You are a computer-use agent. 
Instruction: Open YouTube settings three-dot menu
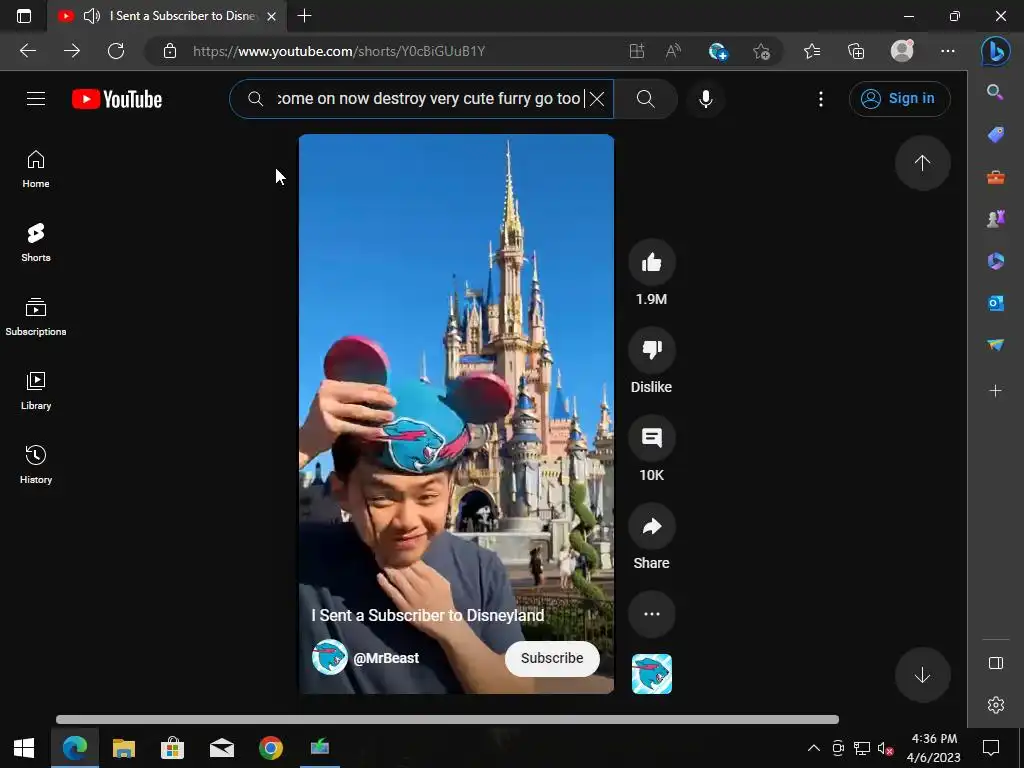click(821, 99)
